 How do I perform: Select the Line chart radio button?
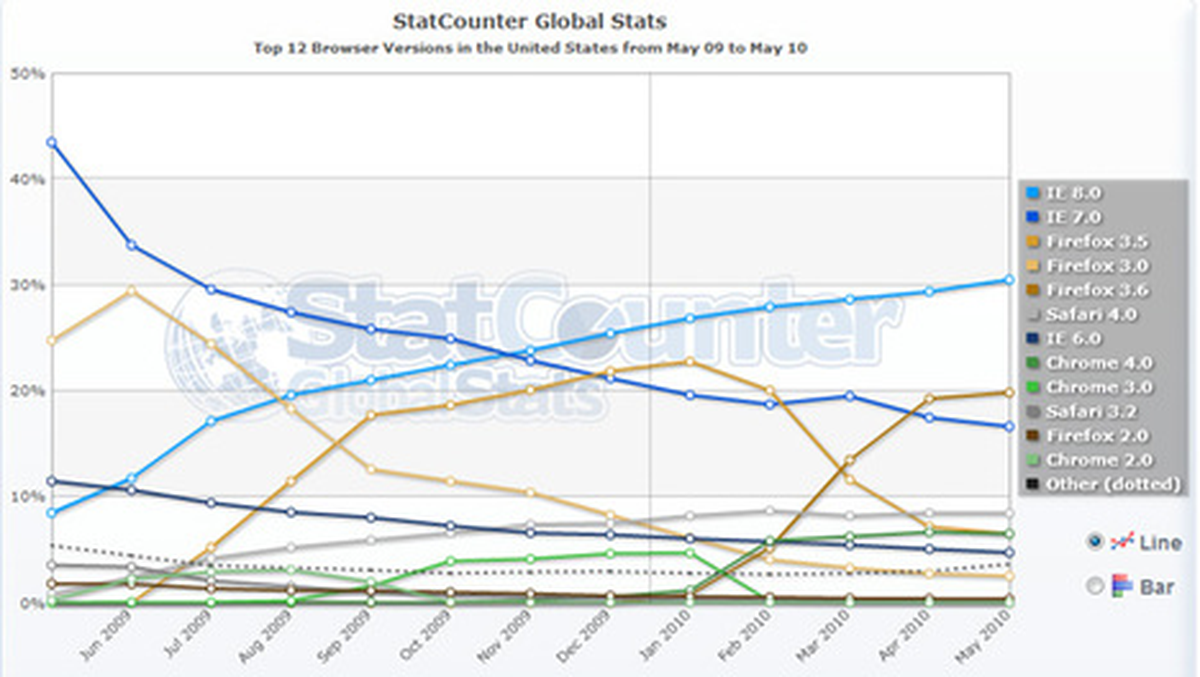click(1095, 542)
